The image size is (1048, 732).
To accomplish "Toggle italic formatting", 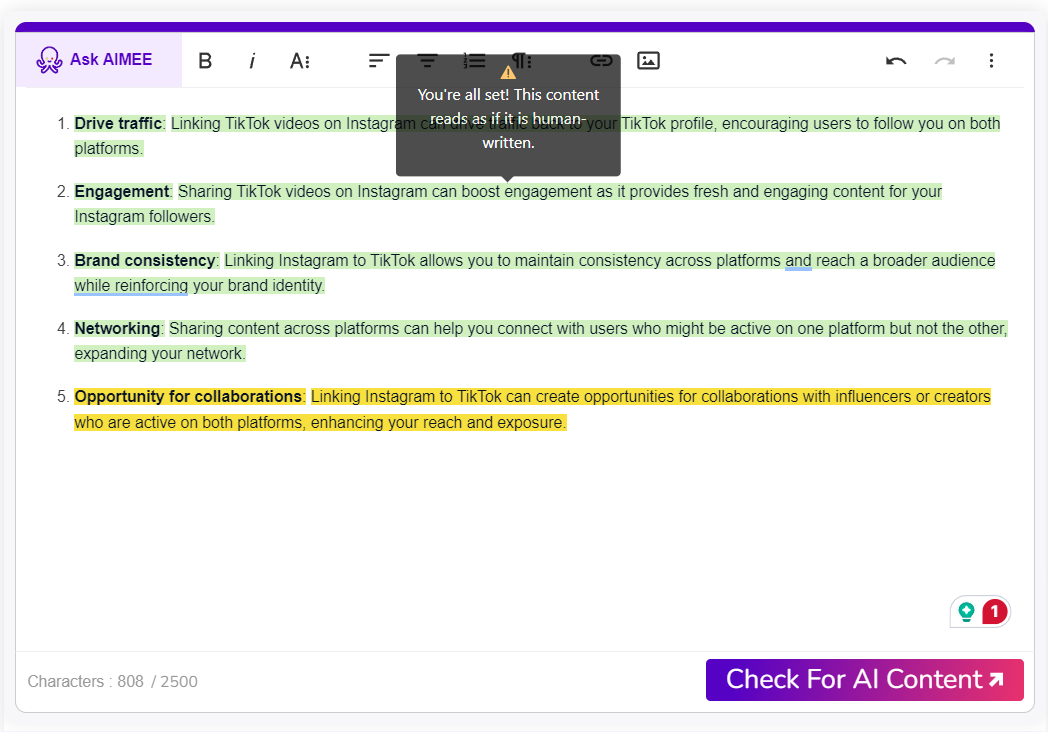I will 252,61.
